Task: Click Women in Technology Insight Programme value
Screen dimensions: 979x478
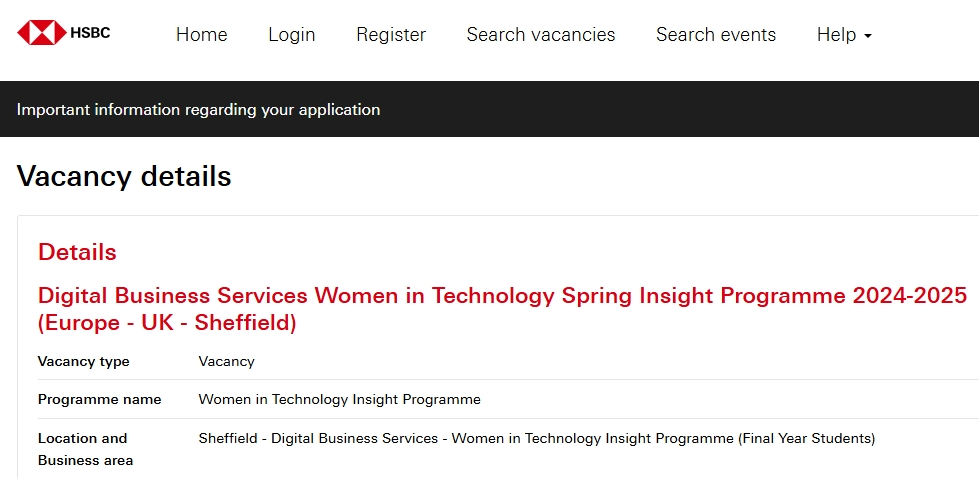Action: [340, 399]
